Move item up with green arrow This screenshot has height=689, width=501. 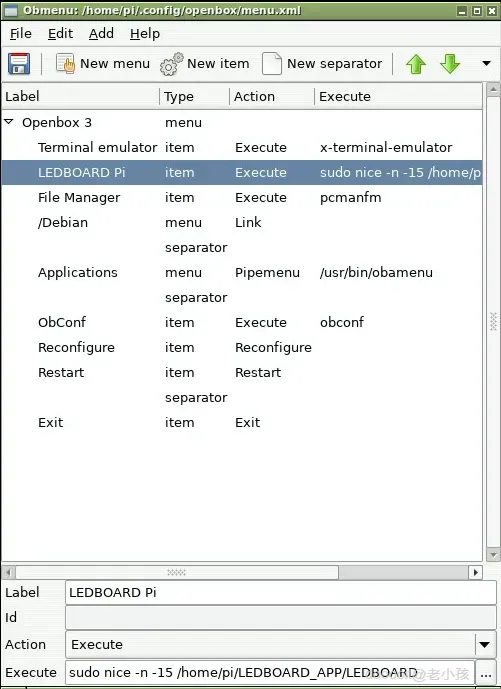416,64
